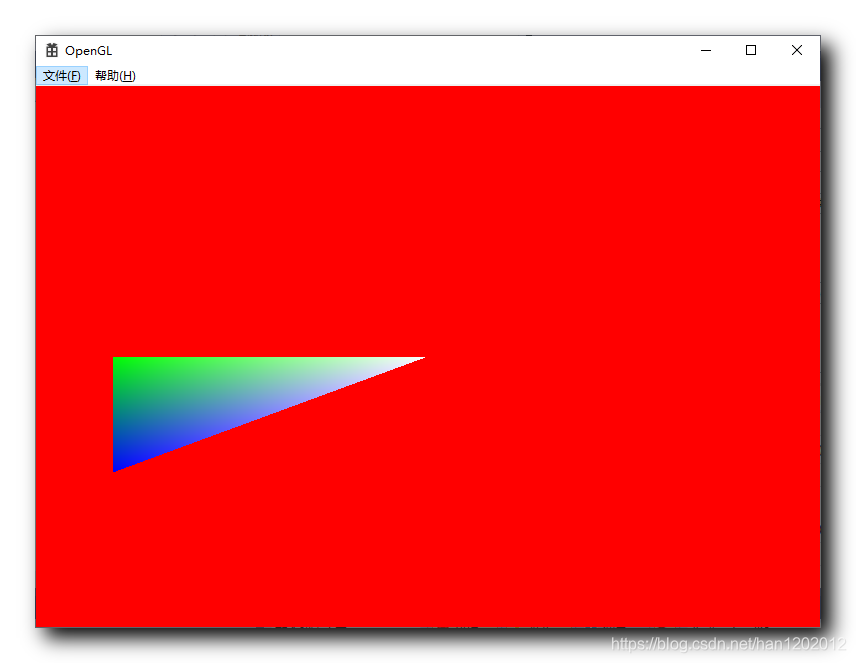Click the OpenGL application icon in the title bar
The height and width of the screenshot is (663, 856).
(x=51, y=50)
